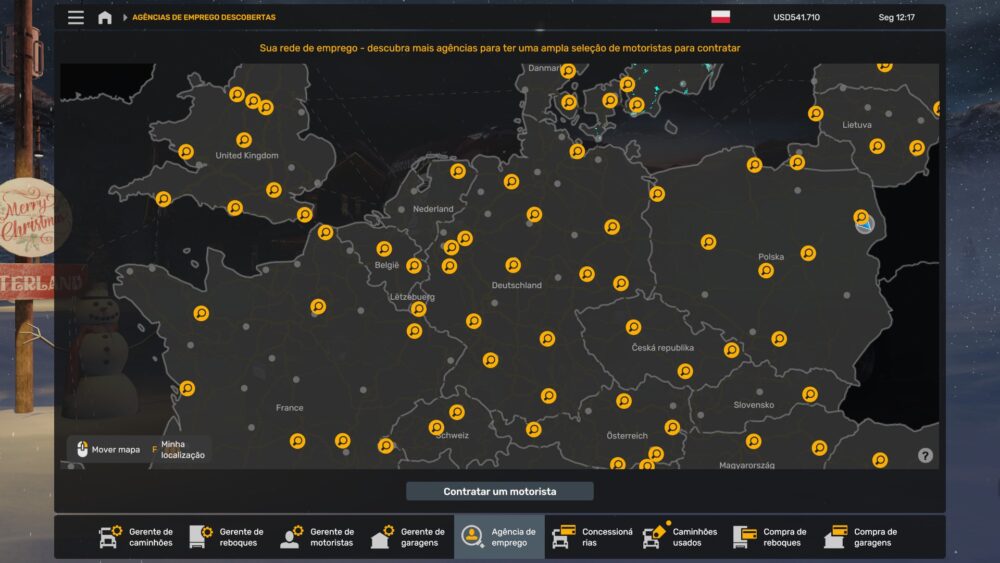Select the player location marker in Poland
The image size is (1000, 563).
coord(865,224)
